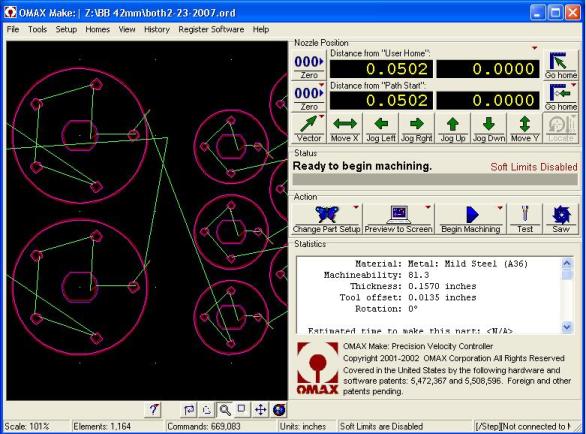Click the User Home X readout 0.0502
586x434 pixels.
381,69
